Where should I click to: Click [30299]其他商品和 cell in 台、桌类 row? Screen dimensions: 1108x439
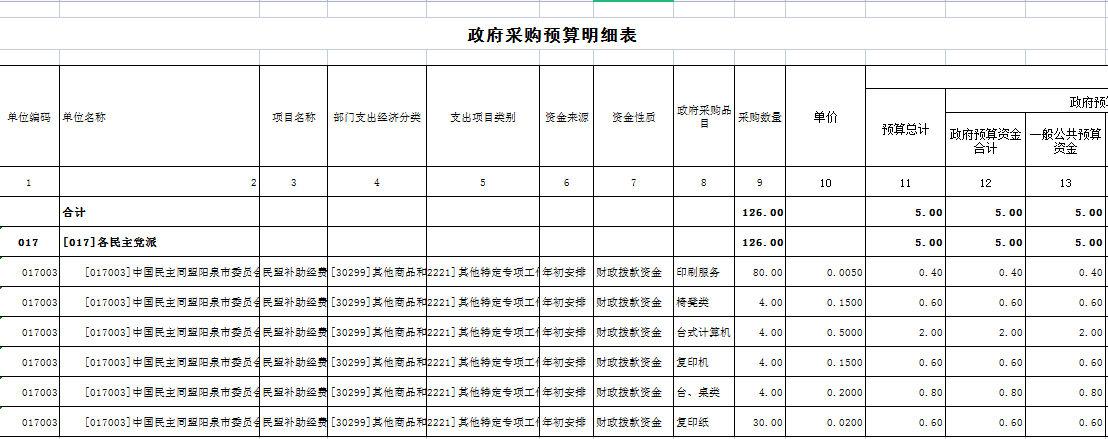click(x=377, y=392)
